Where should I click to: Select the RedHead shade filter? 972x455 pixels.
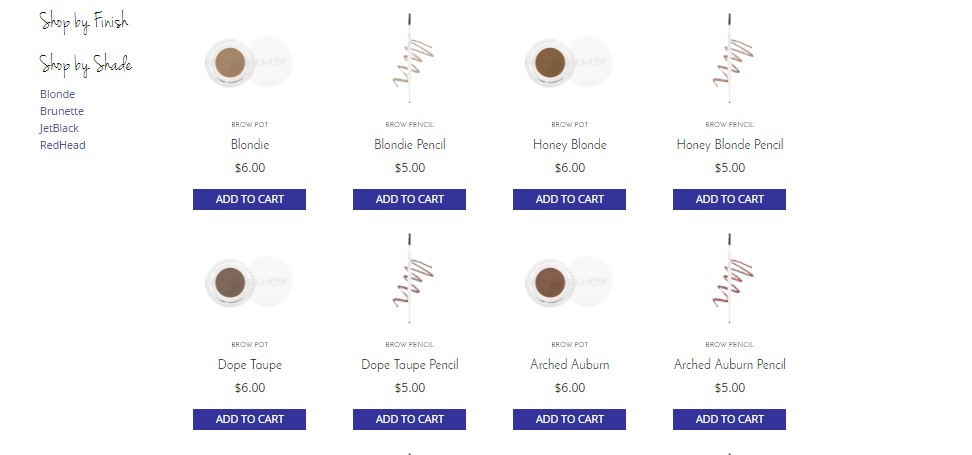(x=63, y=145)
